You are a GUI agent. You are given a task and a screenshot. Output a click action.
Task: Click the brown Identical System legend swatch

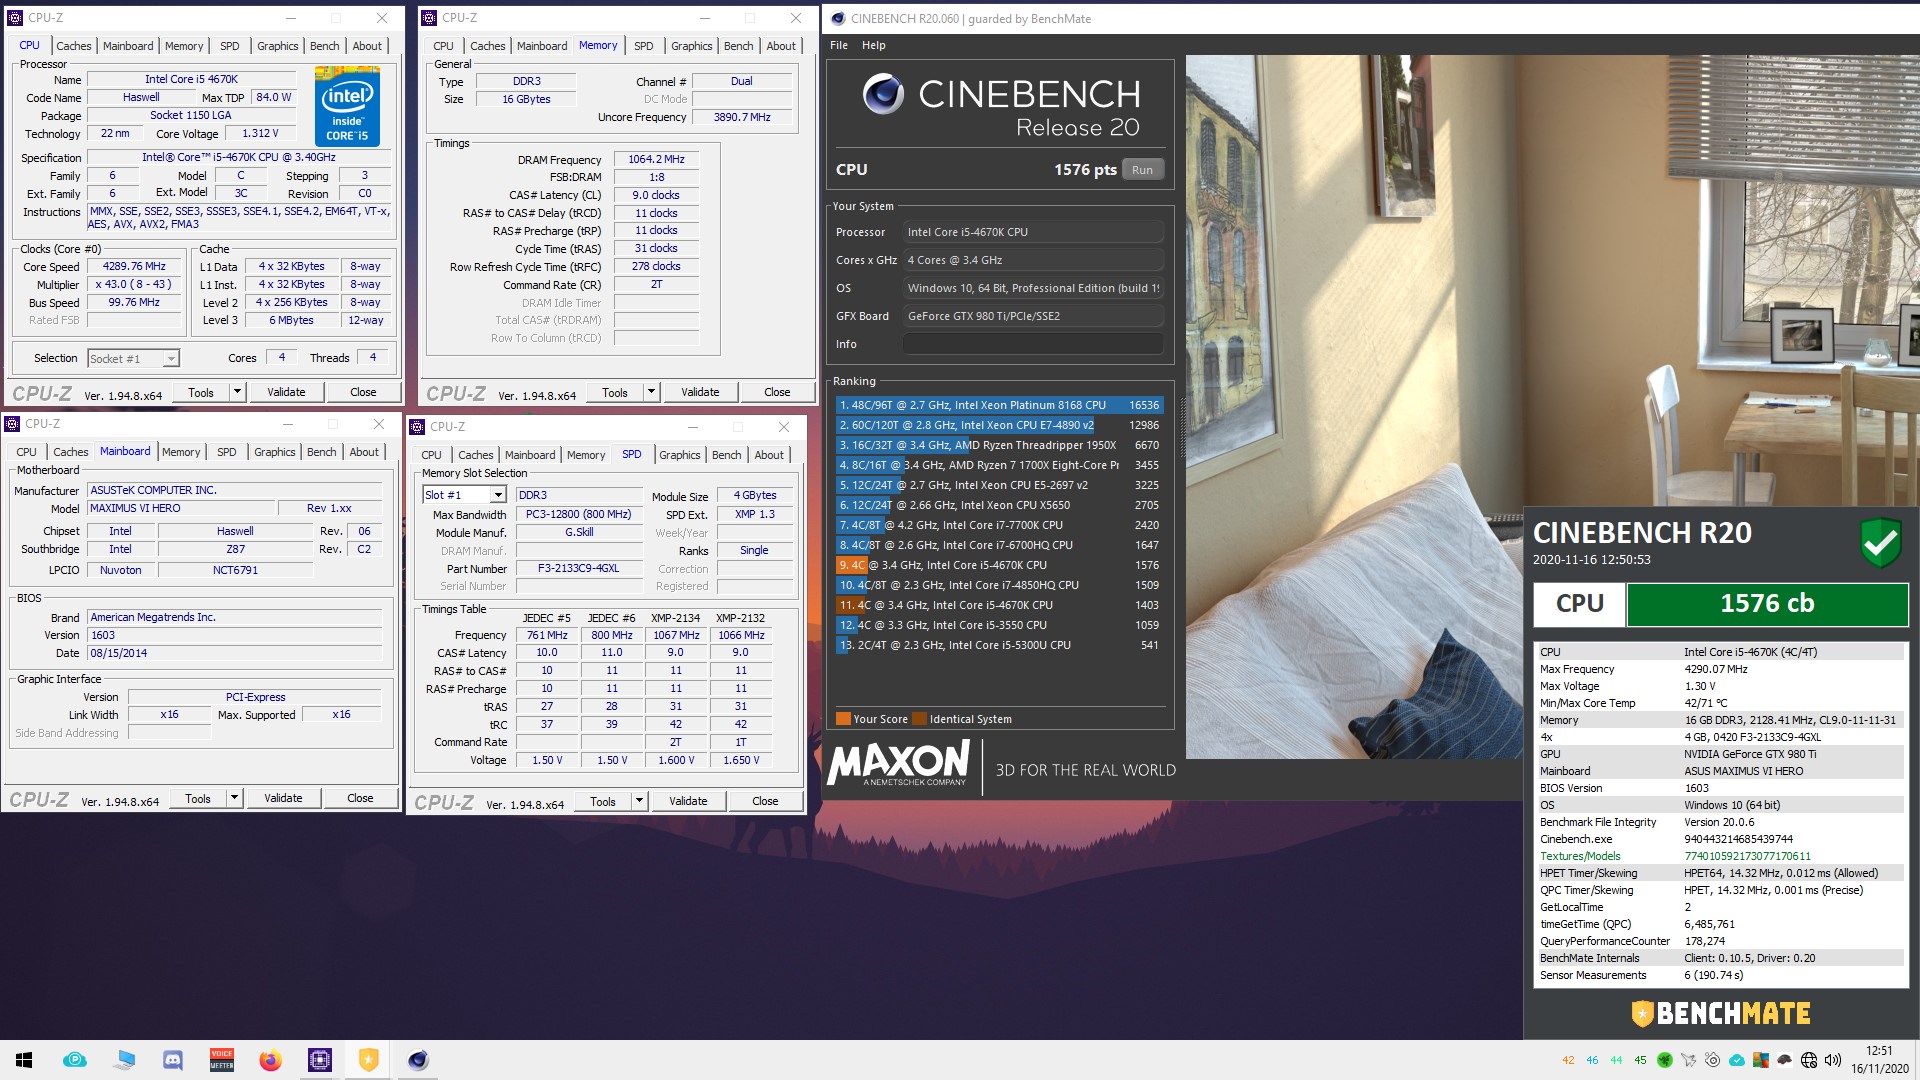click(919, 719)
